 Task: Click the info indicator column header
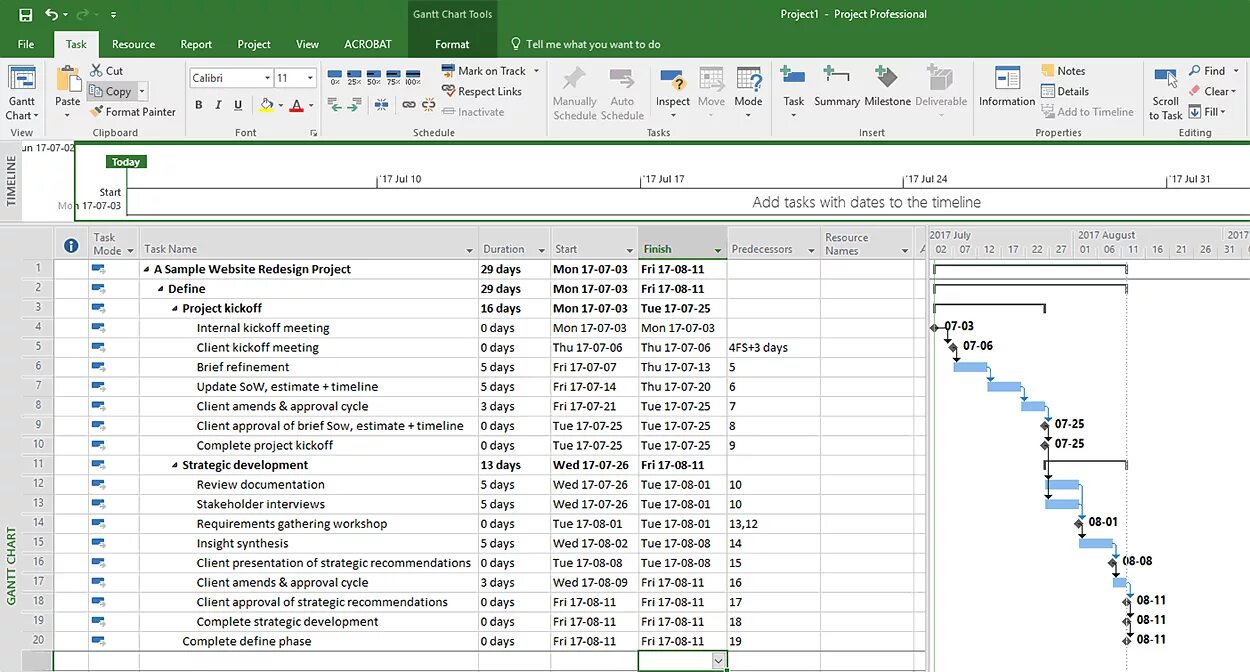pyautogui.click(x=70, y=246)
